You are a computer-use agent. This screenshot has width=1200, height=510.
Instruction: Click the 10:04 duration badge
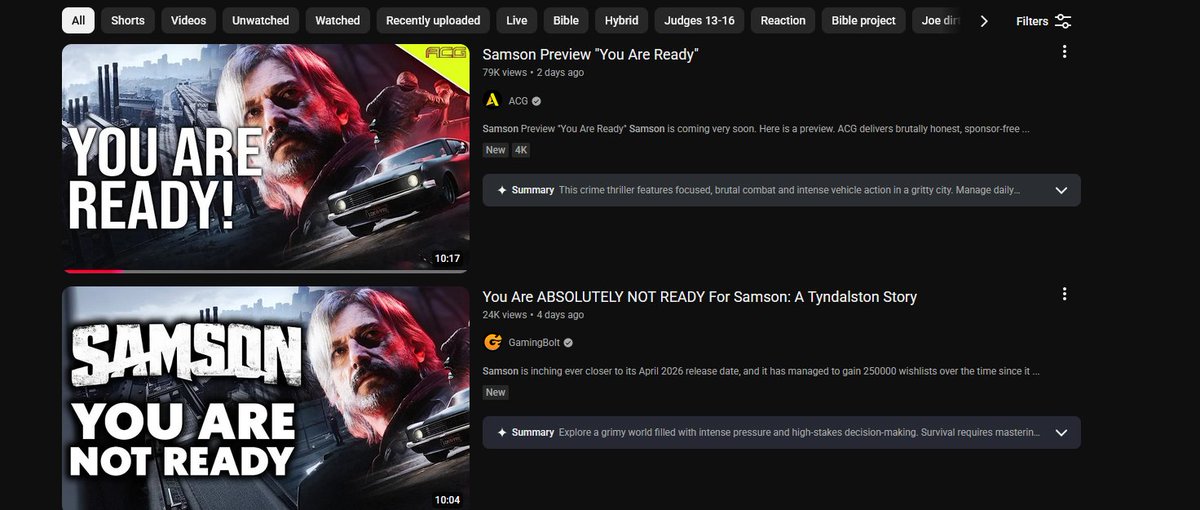pyautogui.click(x=447, y=499)
